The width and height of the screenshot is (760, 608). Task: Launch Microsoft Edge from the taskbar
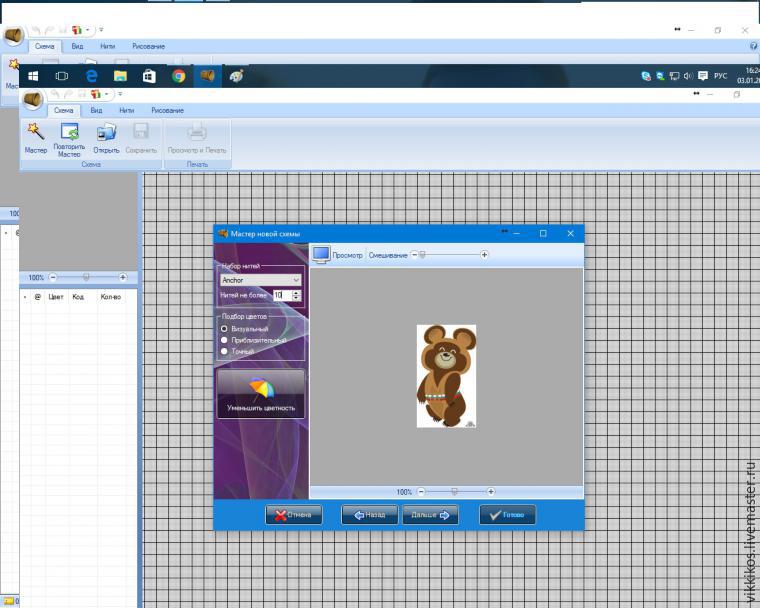[x=91, y=76]
